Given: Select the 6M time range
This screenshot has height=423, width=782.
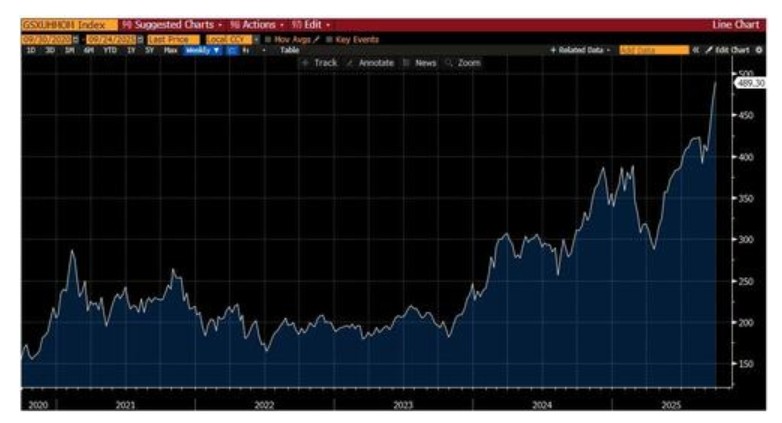Looking at the screenshot, I should click(x=89, y=50).
